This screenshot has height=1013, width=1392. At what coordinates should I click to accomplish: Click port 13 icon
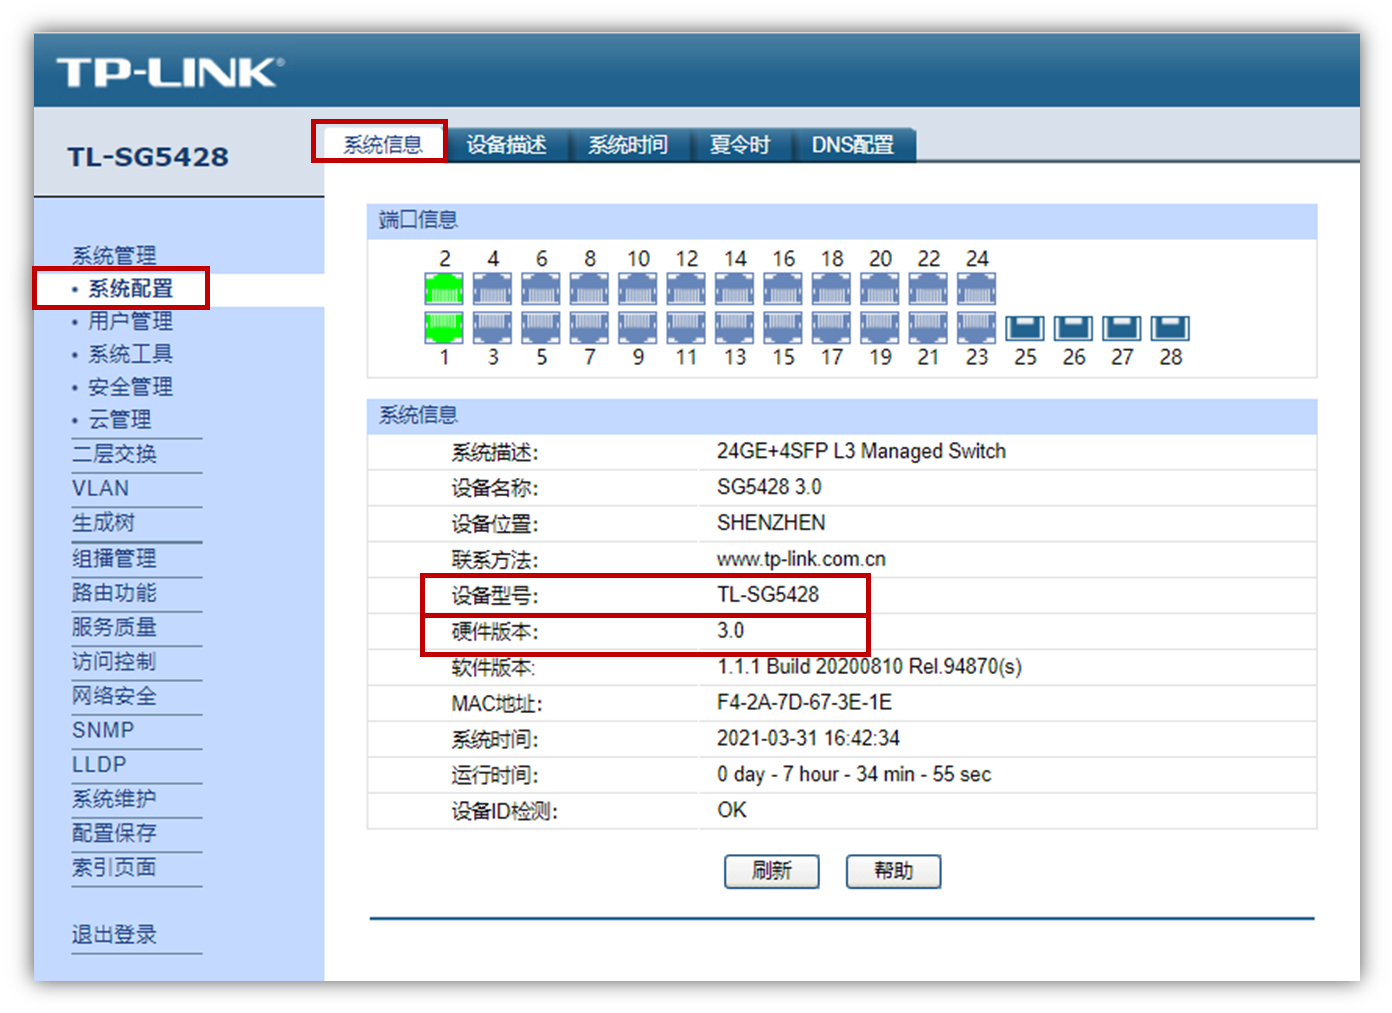click(734, 327)
